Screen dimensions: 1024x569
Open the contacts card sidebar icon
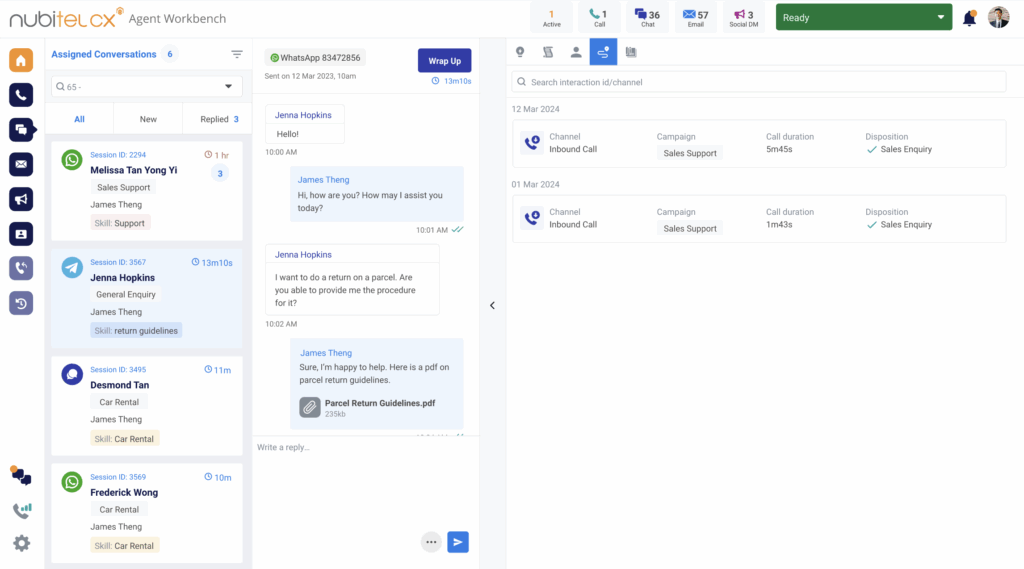coord(21,234)
